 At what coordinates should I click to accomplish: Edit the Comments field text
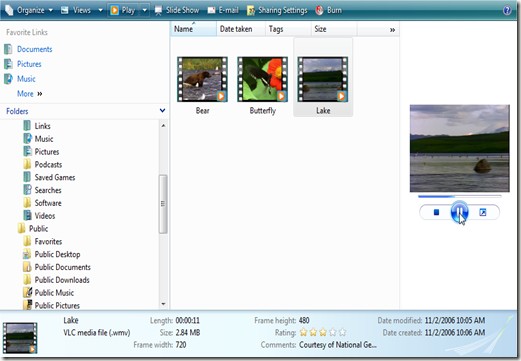click(x=338, y=345)
